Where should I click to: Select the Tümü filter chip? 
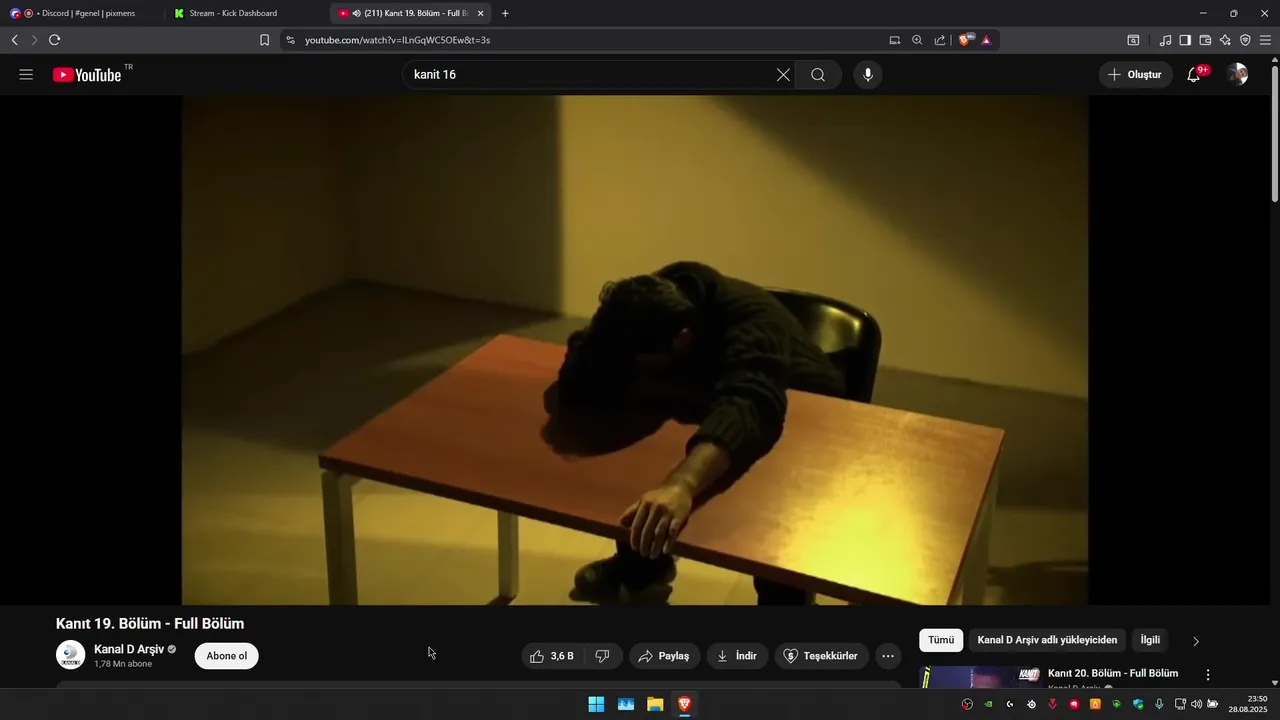point(941,640)
